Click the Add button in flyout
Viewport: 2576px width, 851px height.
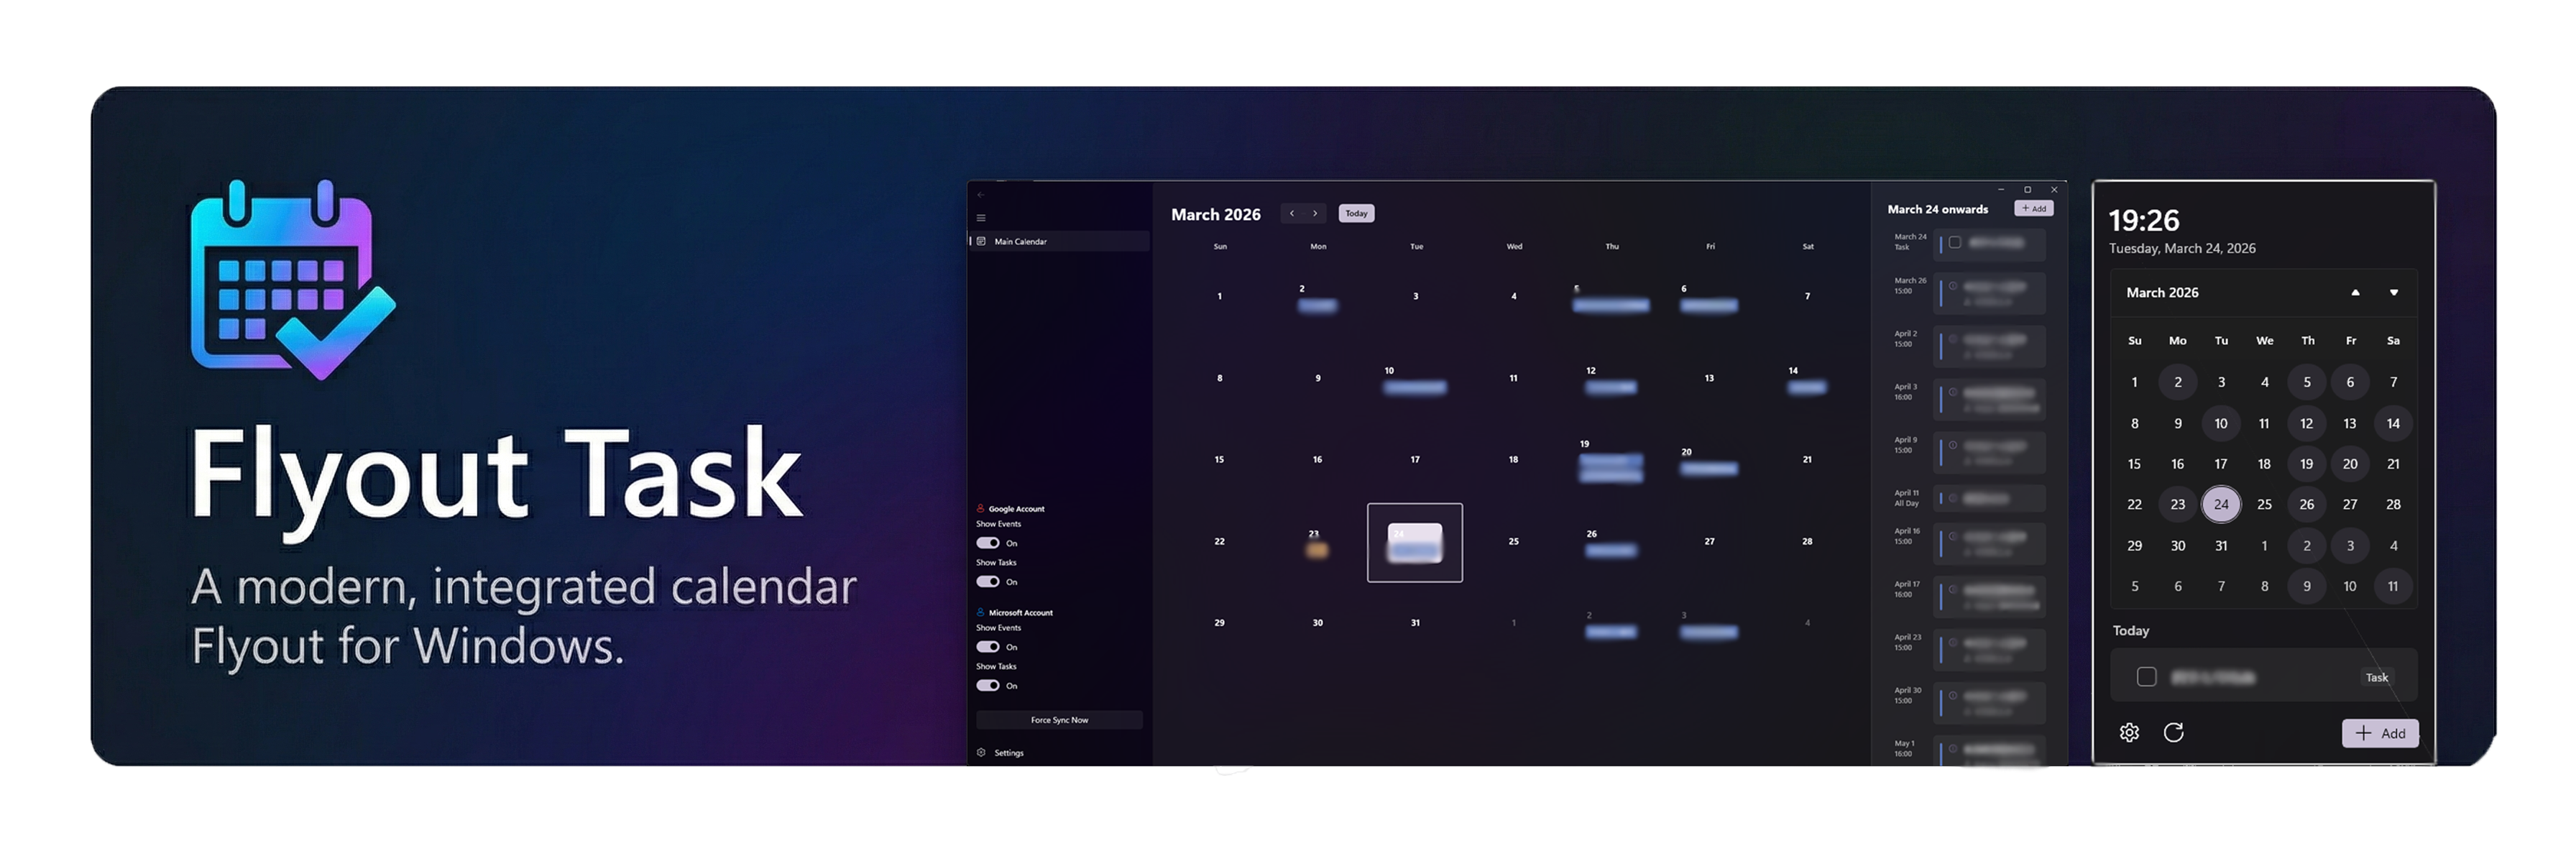click(2380, 733)
